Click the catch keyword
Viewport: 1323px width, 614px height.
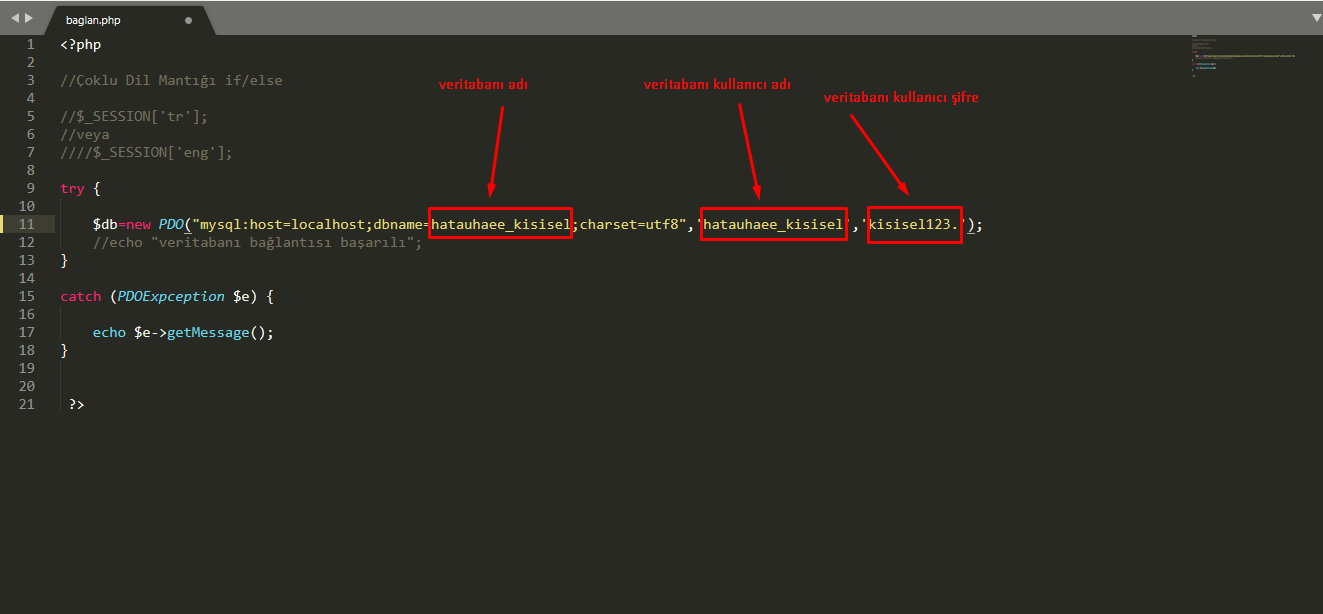click(81, 296)
